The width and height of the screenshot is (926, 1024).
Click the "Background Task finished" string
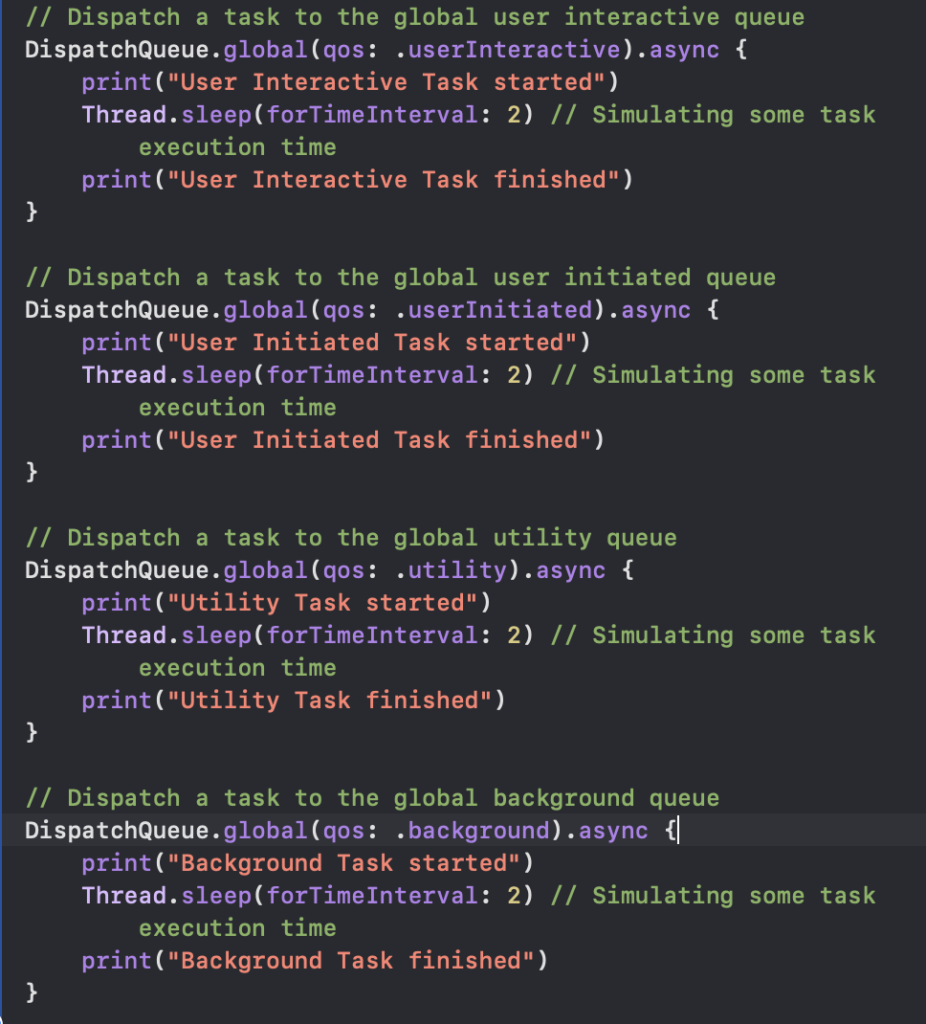tap(351, 961)
